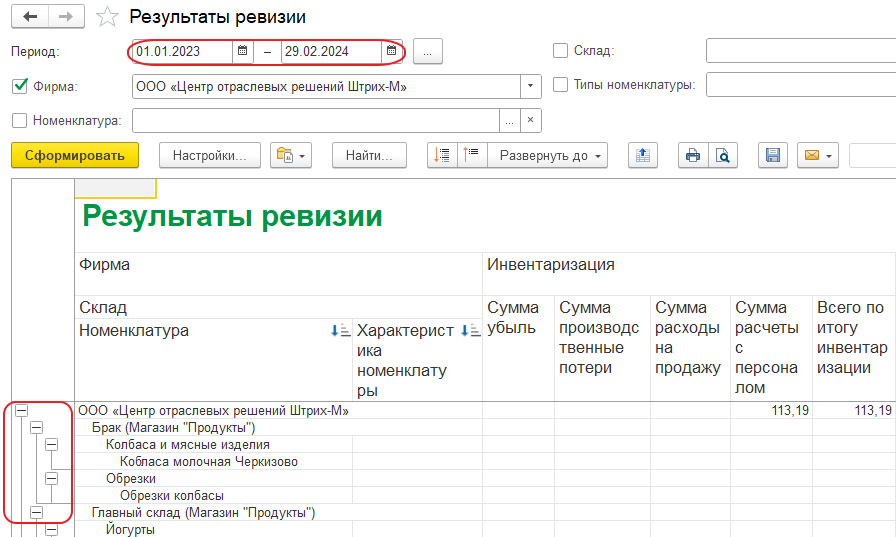This screenshot has height=537, width=896.
Task: Collapse the Главный склад node
Action: click(37, 512)
